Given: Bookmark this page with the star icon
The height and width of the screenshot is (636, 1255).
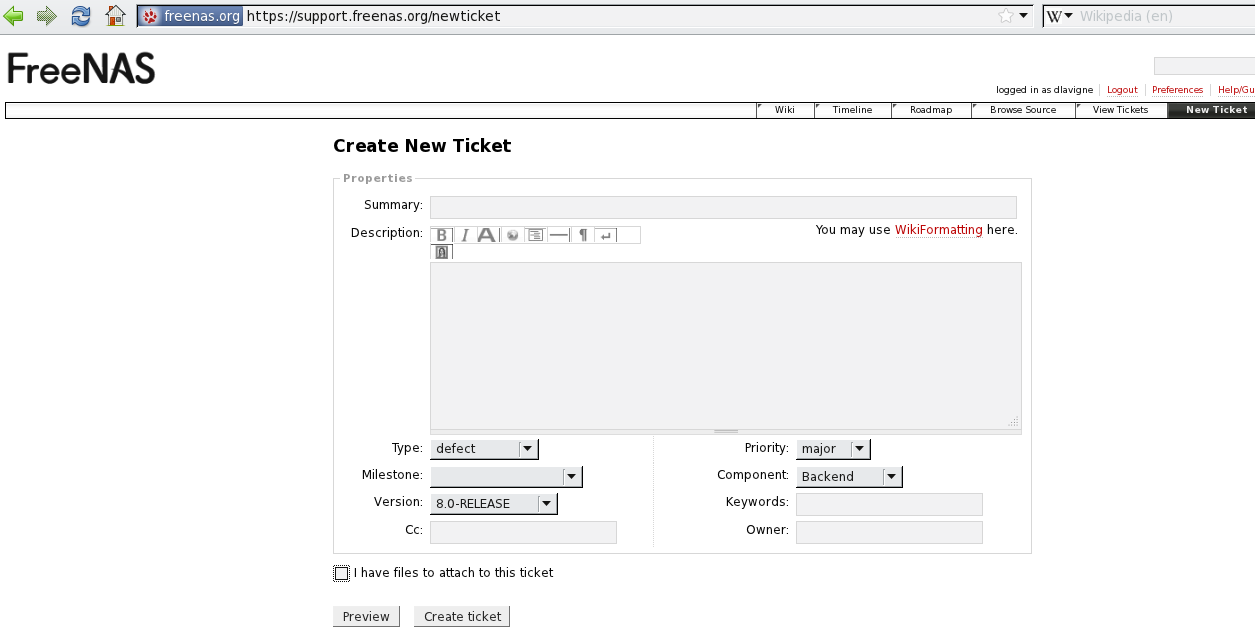Looking at the screenshot, I should point(1006,16).
